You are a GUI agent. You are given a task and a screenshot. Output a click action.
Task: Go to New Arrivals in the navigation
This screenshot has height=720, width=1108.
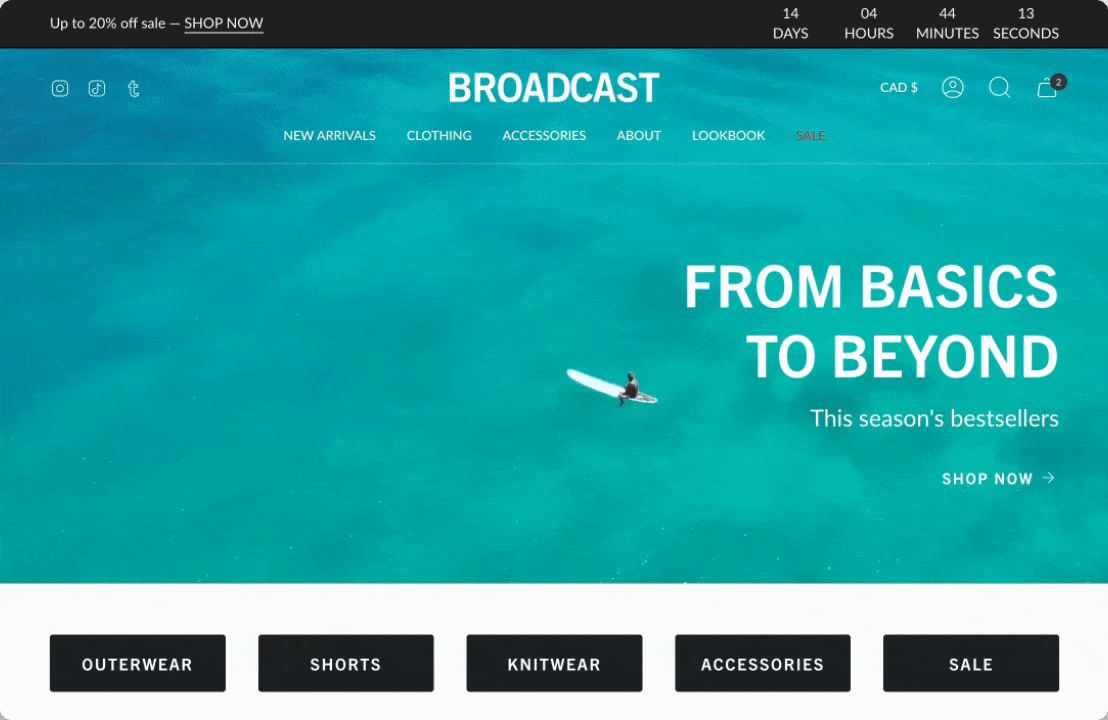pyautogui.click(x=329, y=135)
